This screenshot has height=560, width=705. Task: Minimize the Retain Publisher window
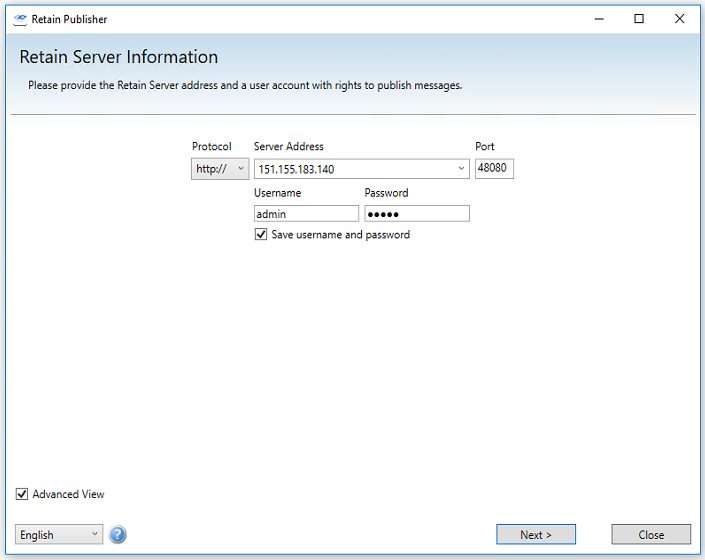point(599,19)
